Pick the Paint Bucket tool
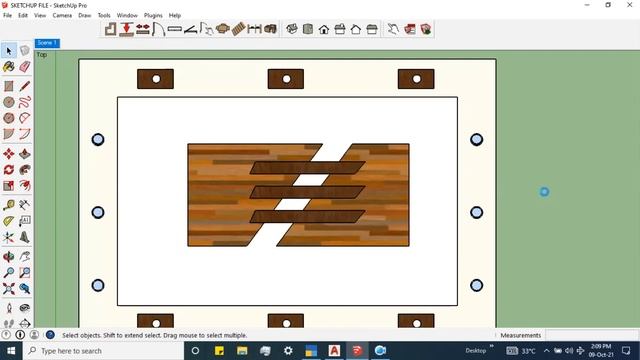This screenshot has width=640, height=360. coord(9,67)
